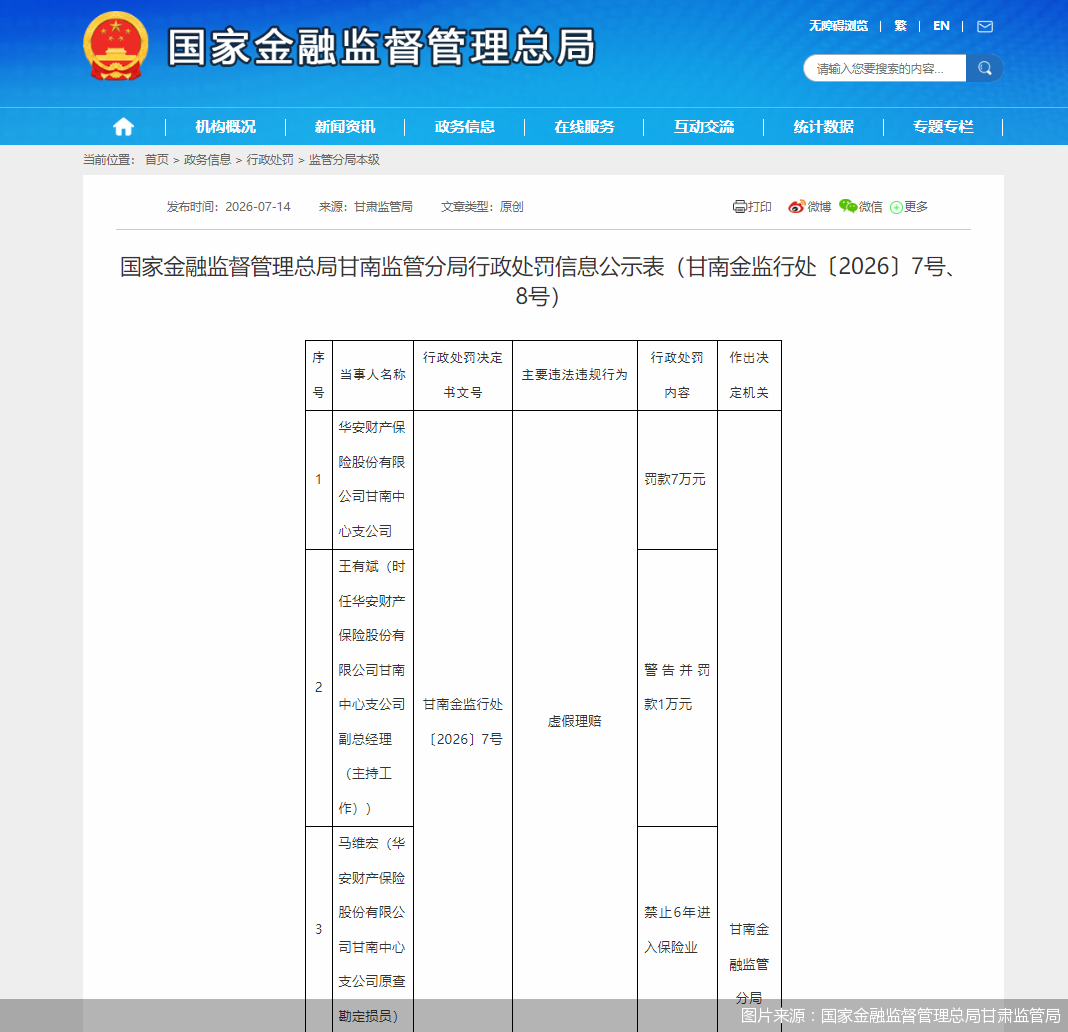Open the mail envelope icon
Viewport: 1068px width, 1032px height.
[x=985, y=27]
